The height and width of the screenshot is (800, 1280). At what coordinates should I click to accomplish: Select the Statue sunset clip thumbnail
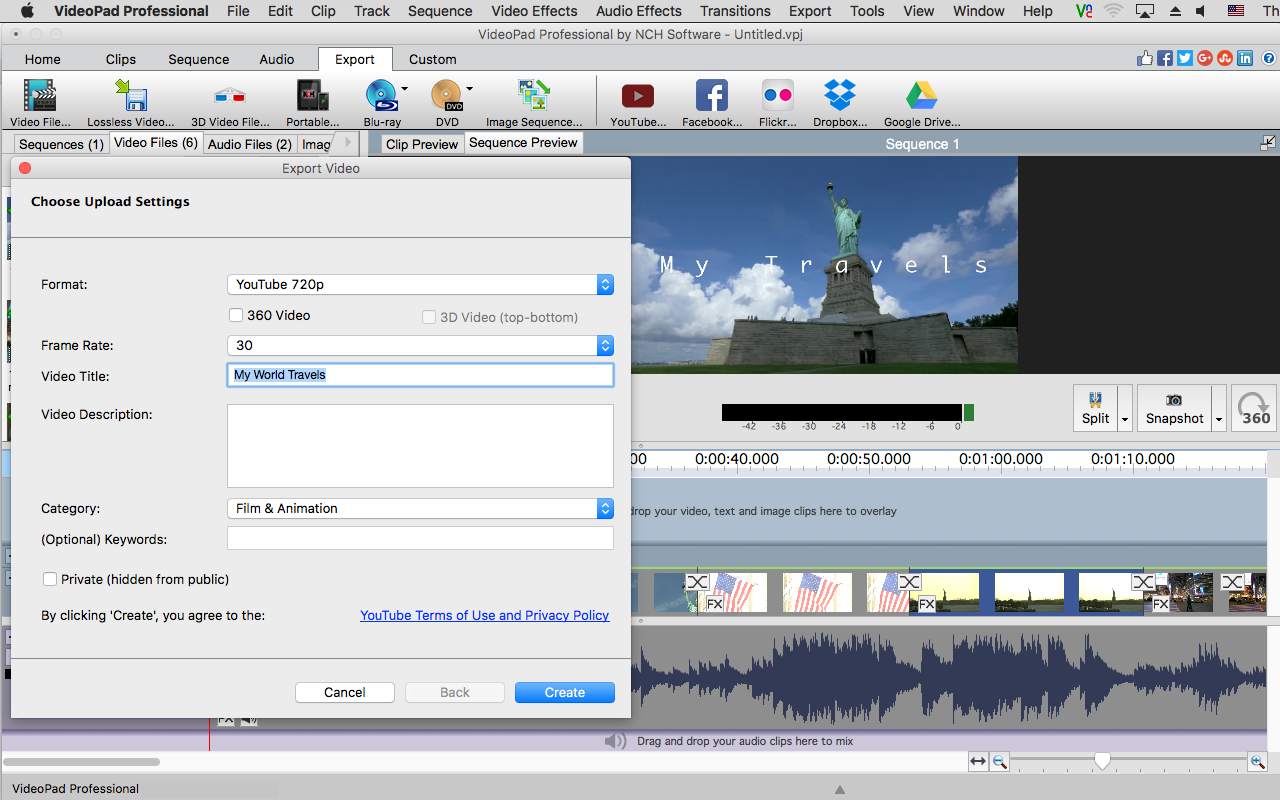(x=1029, y=592)
